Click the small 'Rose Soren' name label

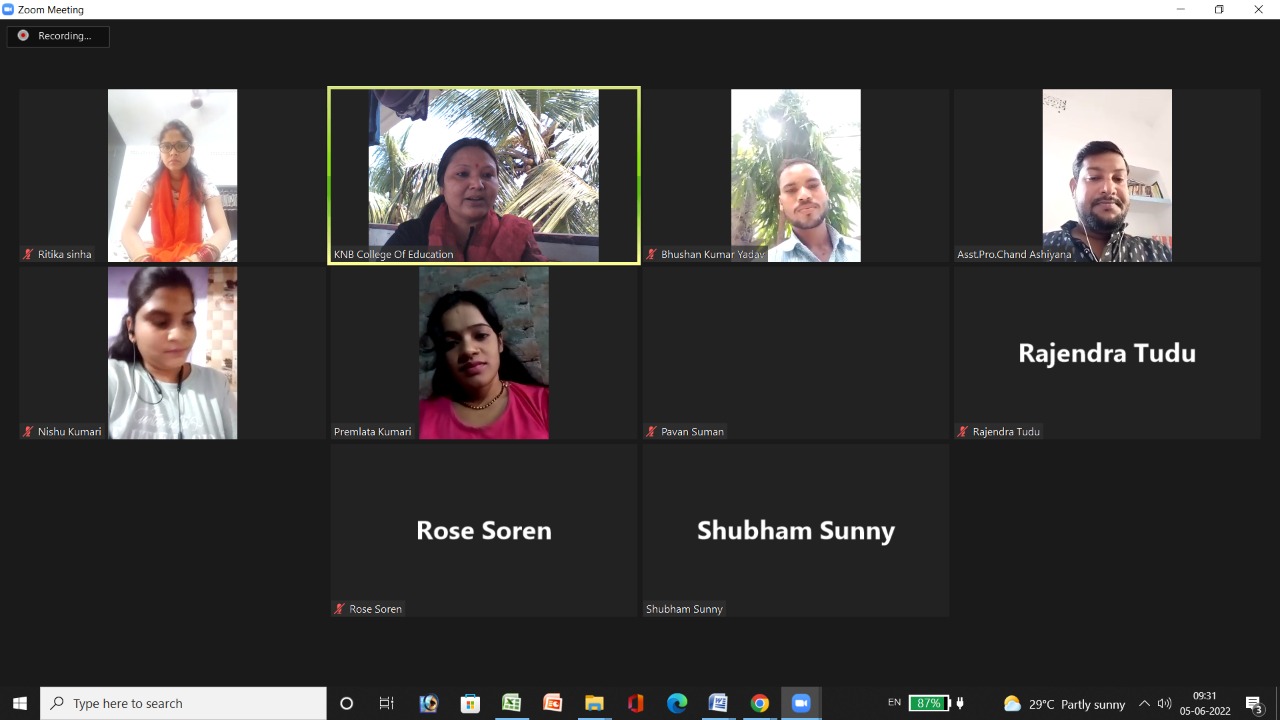click(x=375, y=608)
